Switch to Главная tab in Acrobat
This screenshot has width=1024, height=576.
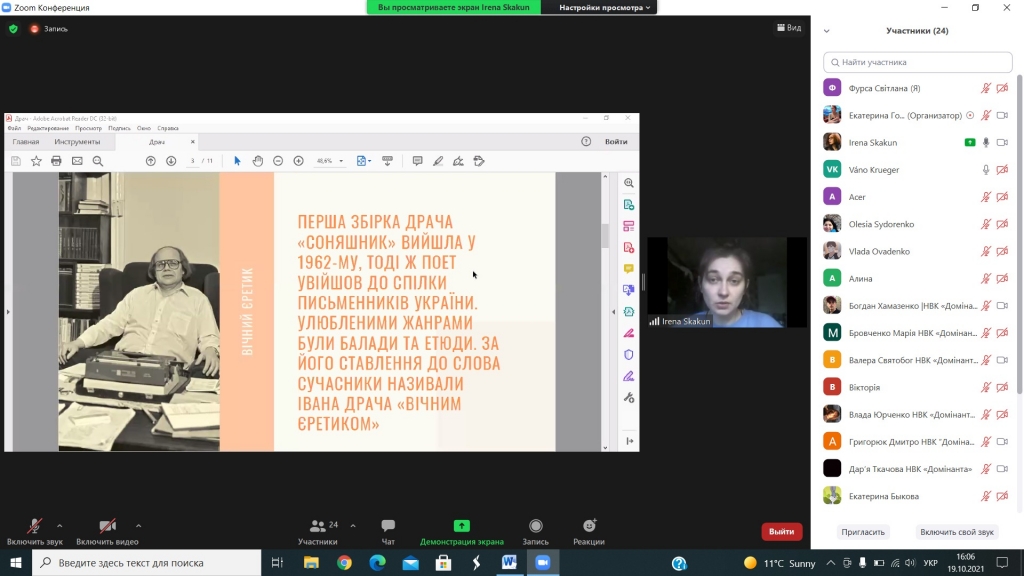(x=25, y=142)
